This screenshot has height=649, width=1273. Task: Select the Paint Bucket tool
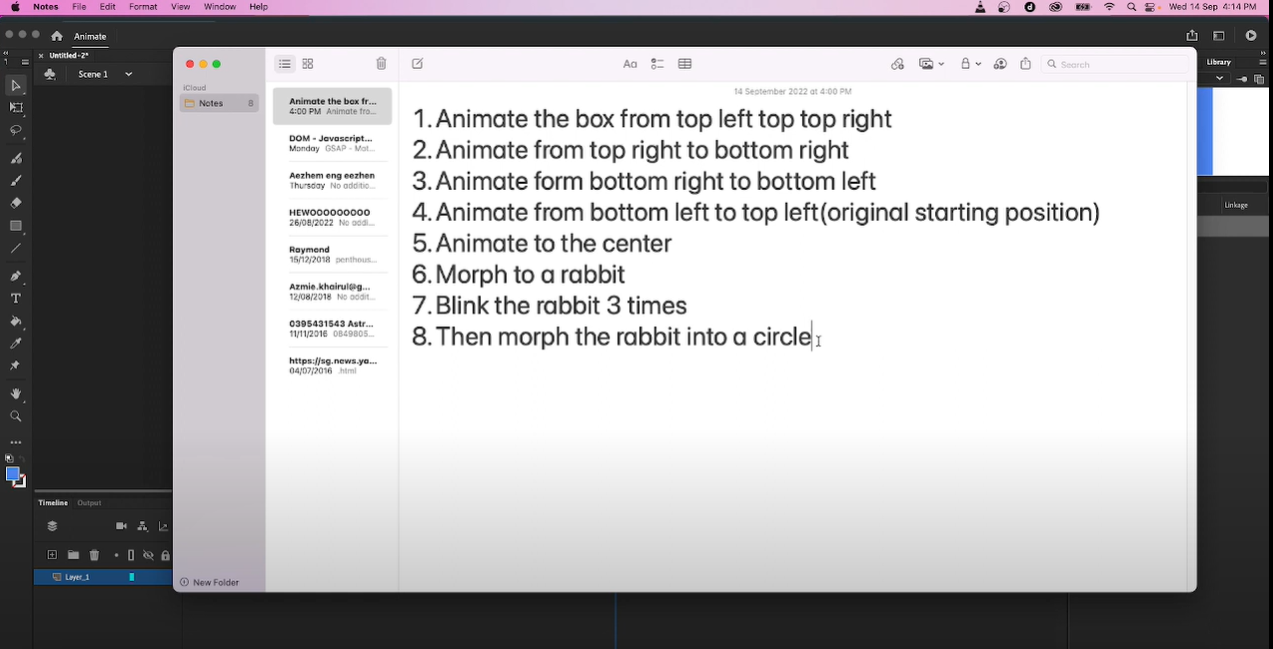[16, 321]
